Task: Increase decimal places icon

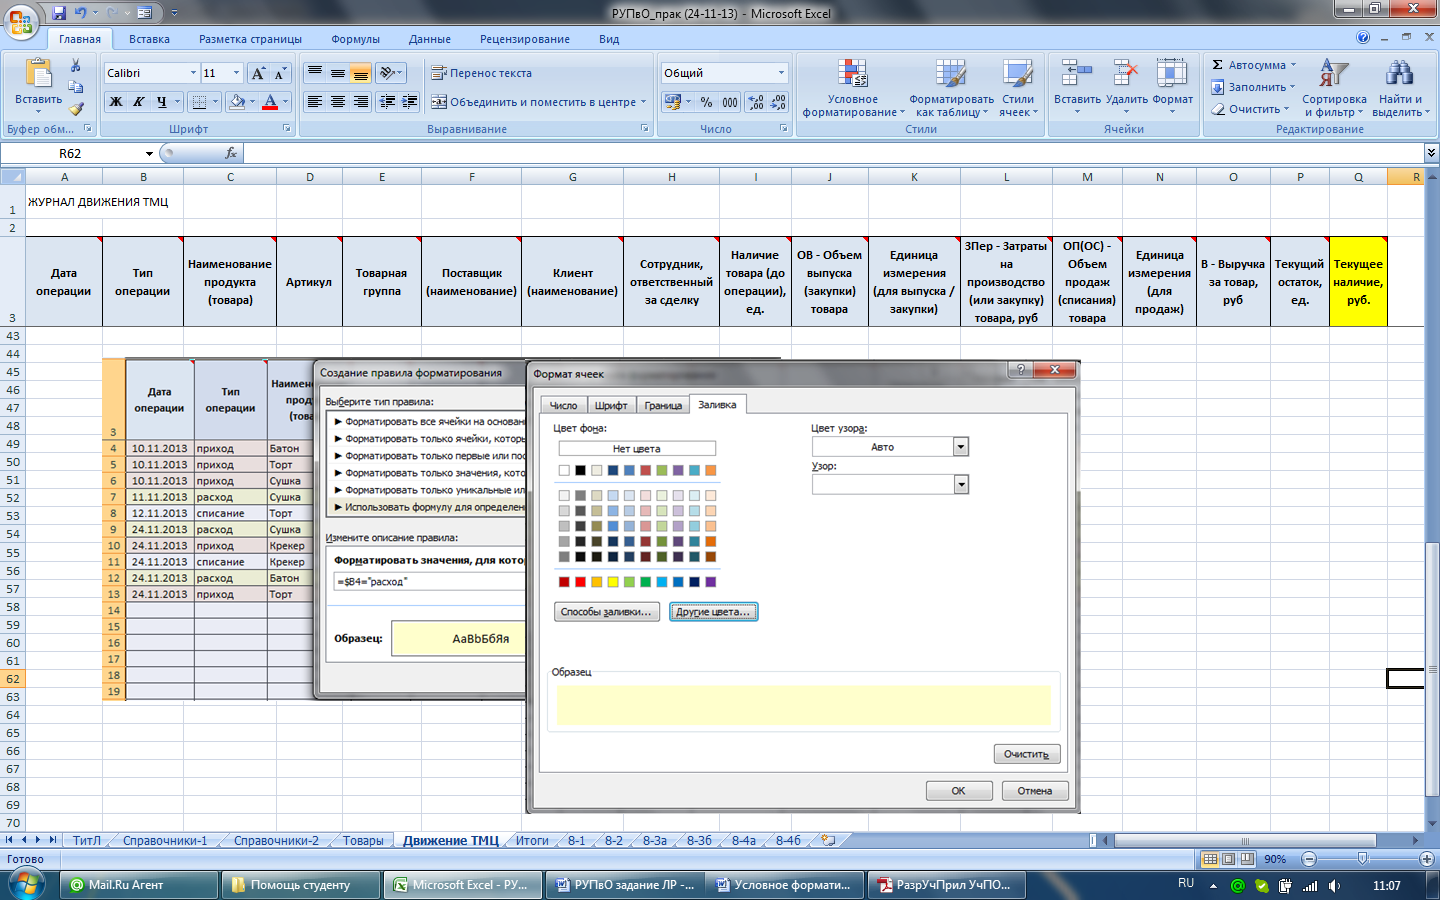Action: pos(755,102)
